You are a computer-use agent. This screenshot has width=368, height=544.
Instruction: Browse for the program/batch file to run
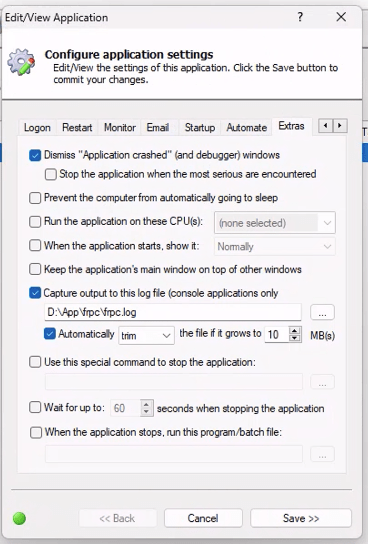tap(322, 454)
